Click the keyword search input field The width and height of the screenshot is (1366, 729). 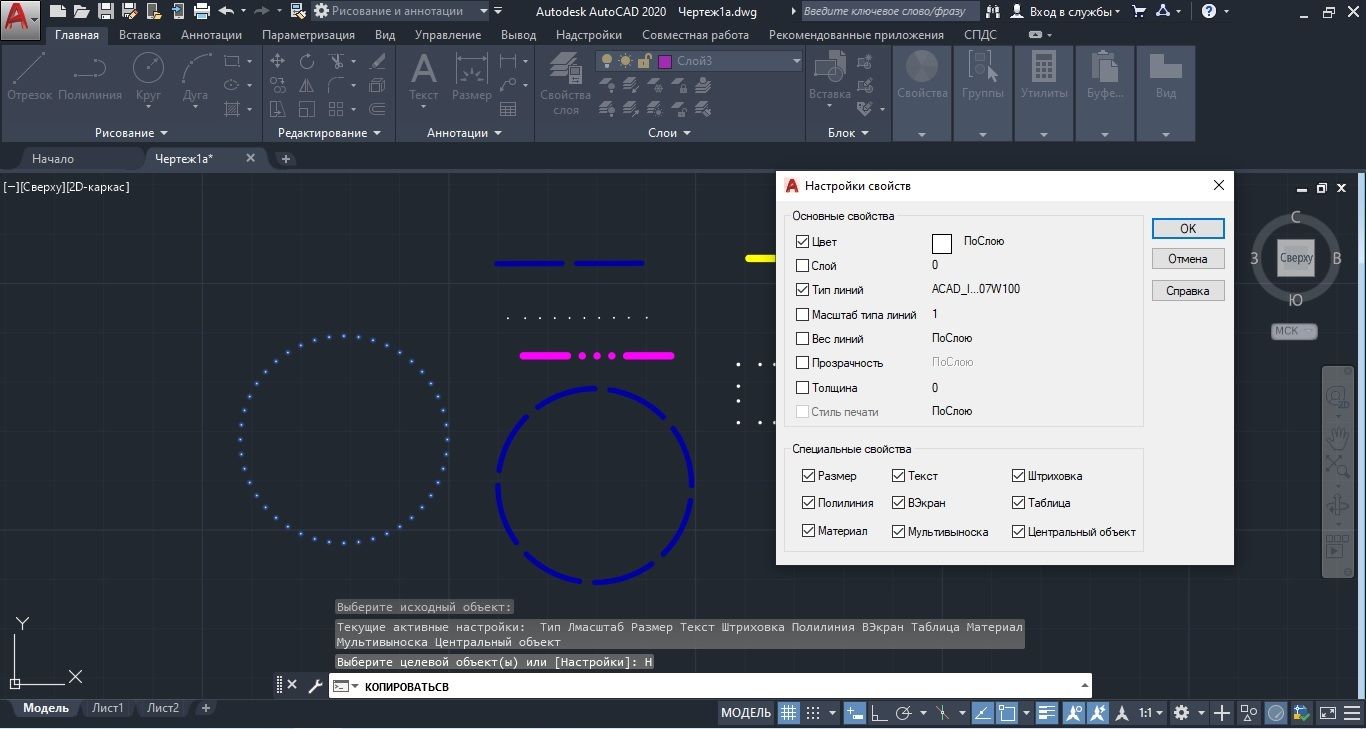click(x=891, y=11)
